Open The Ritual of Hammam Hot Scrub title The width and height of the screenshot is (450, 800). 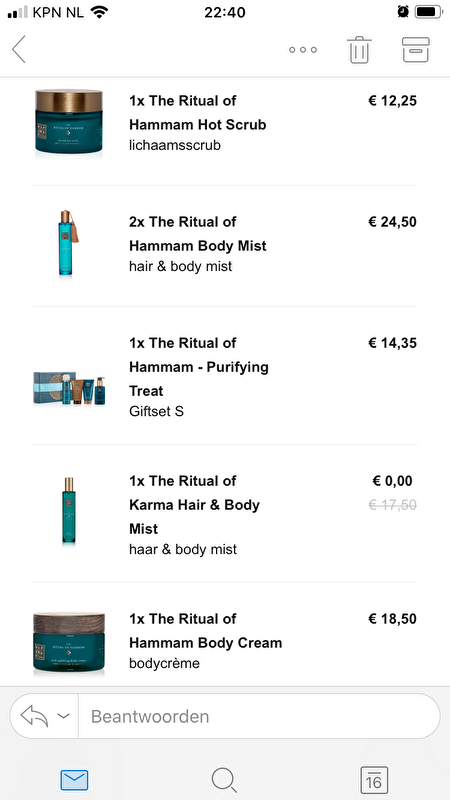(x=197, y=112)
